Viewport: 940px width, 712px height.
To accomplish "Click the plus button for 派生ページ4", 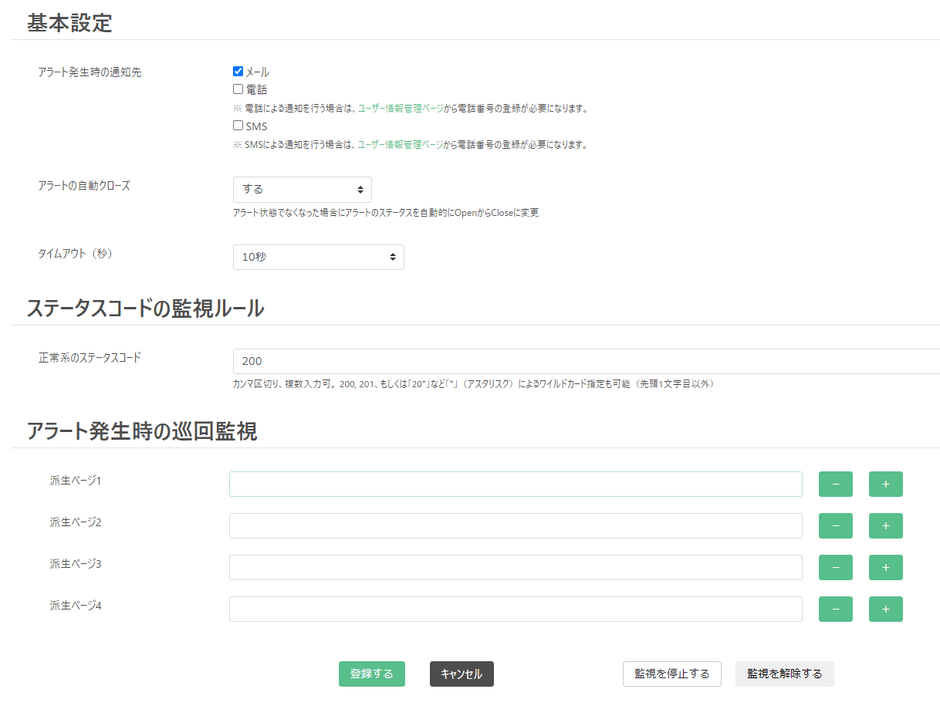I will point(885,609).
